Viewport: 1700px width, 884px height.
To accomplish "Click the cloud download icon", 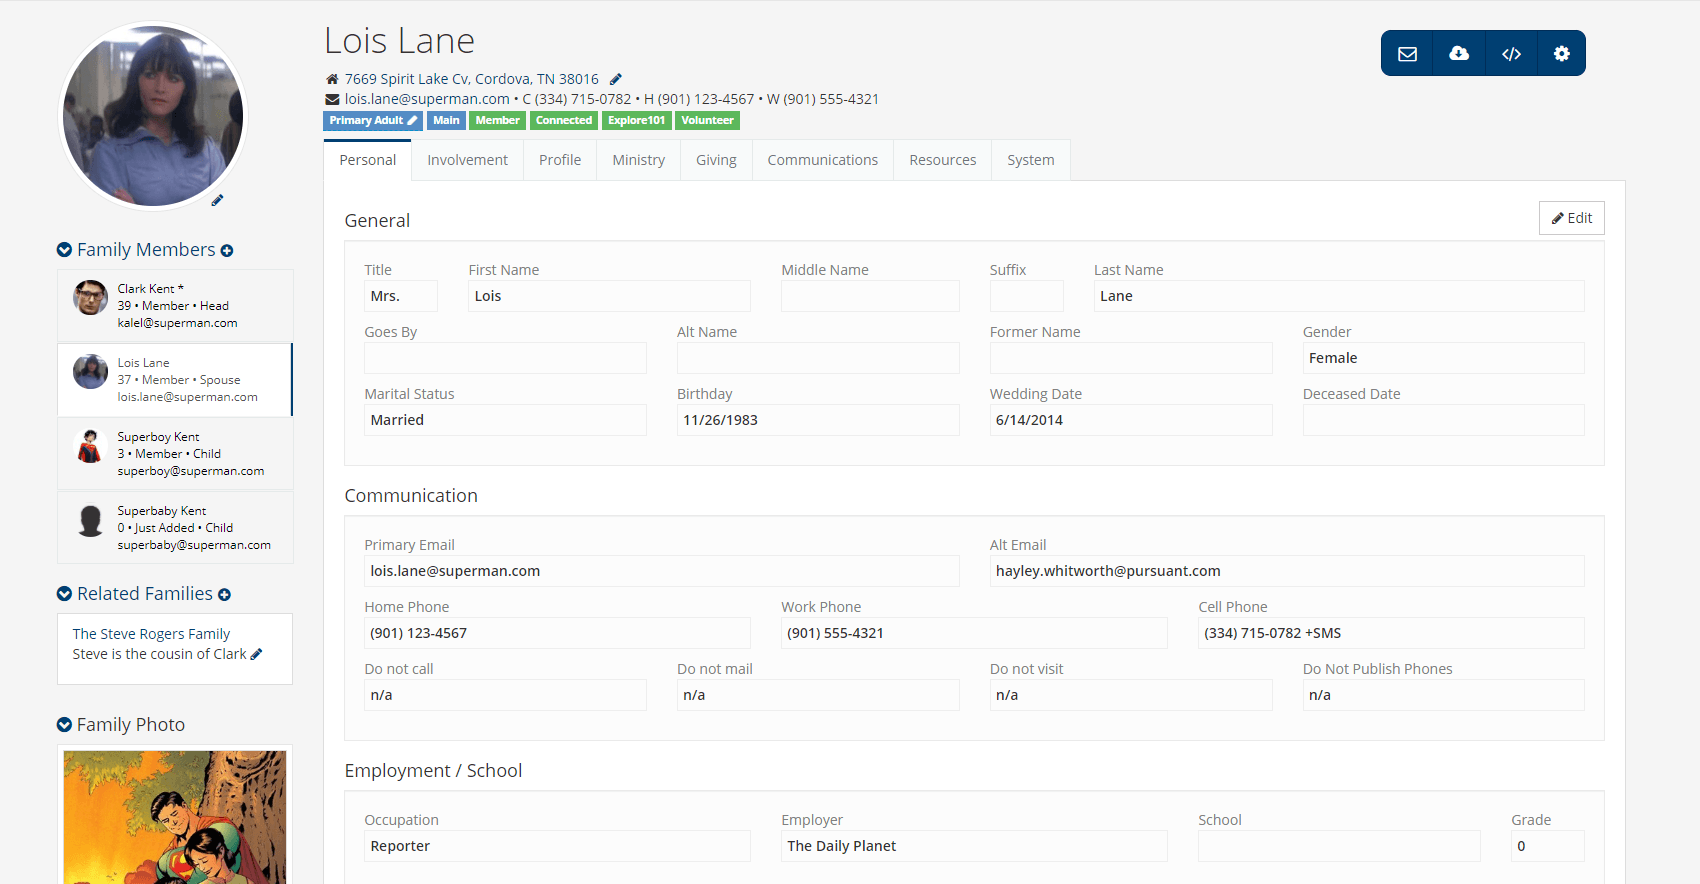I will 1459,54.
